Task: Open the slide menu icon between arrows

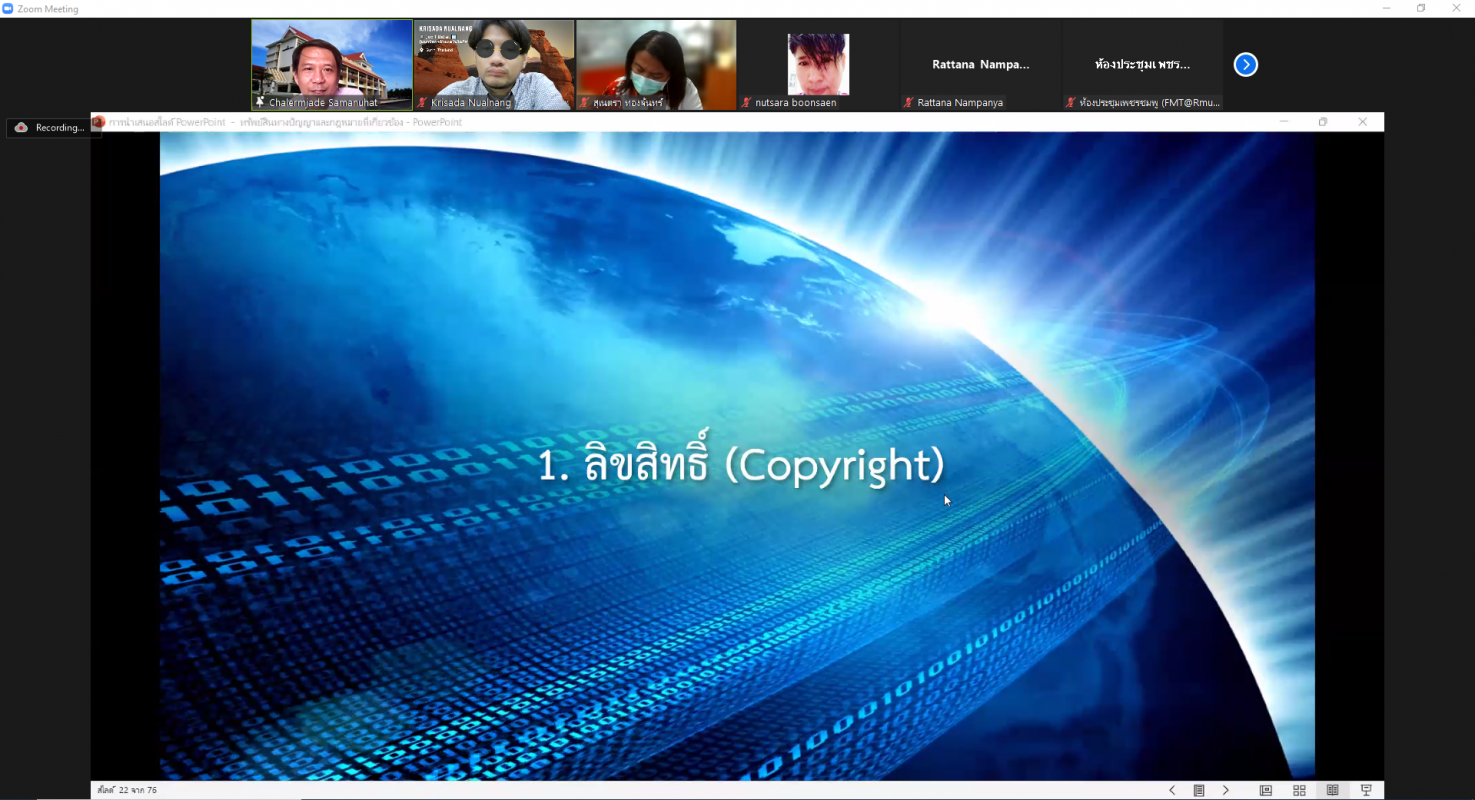Action: (x=1199, y=791)
